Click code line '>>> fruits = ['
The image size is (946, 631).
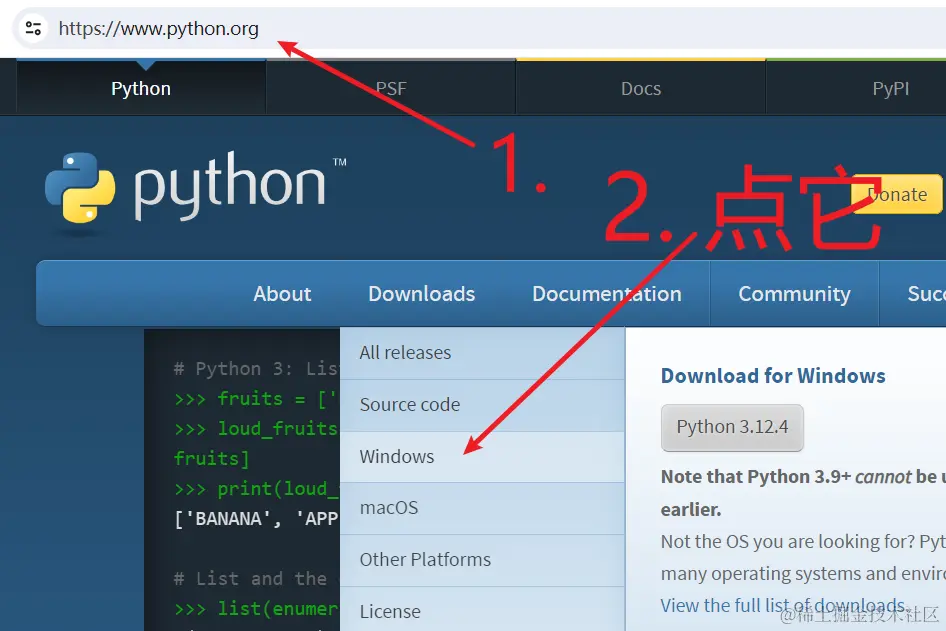pyautogui.click(x=256, y=399)
